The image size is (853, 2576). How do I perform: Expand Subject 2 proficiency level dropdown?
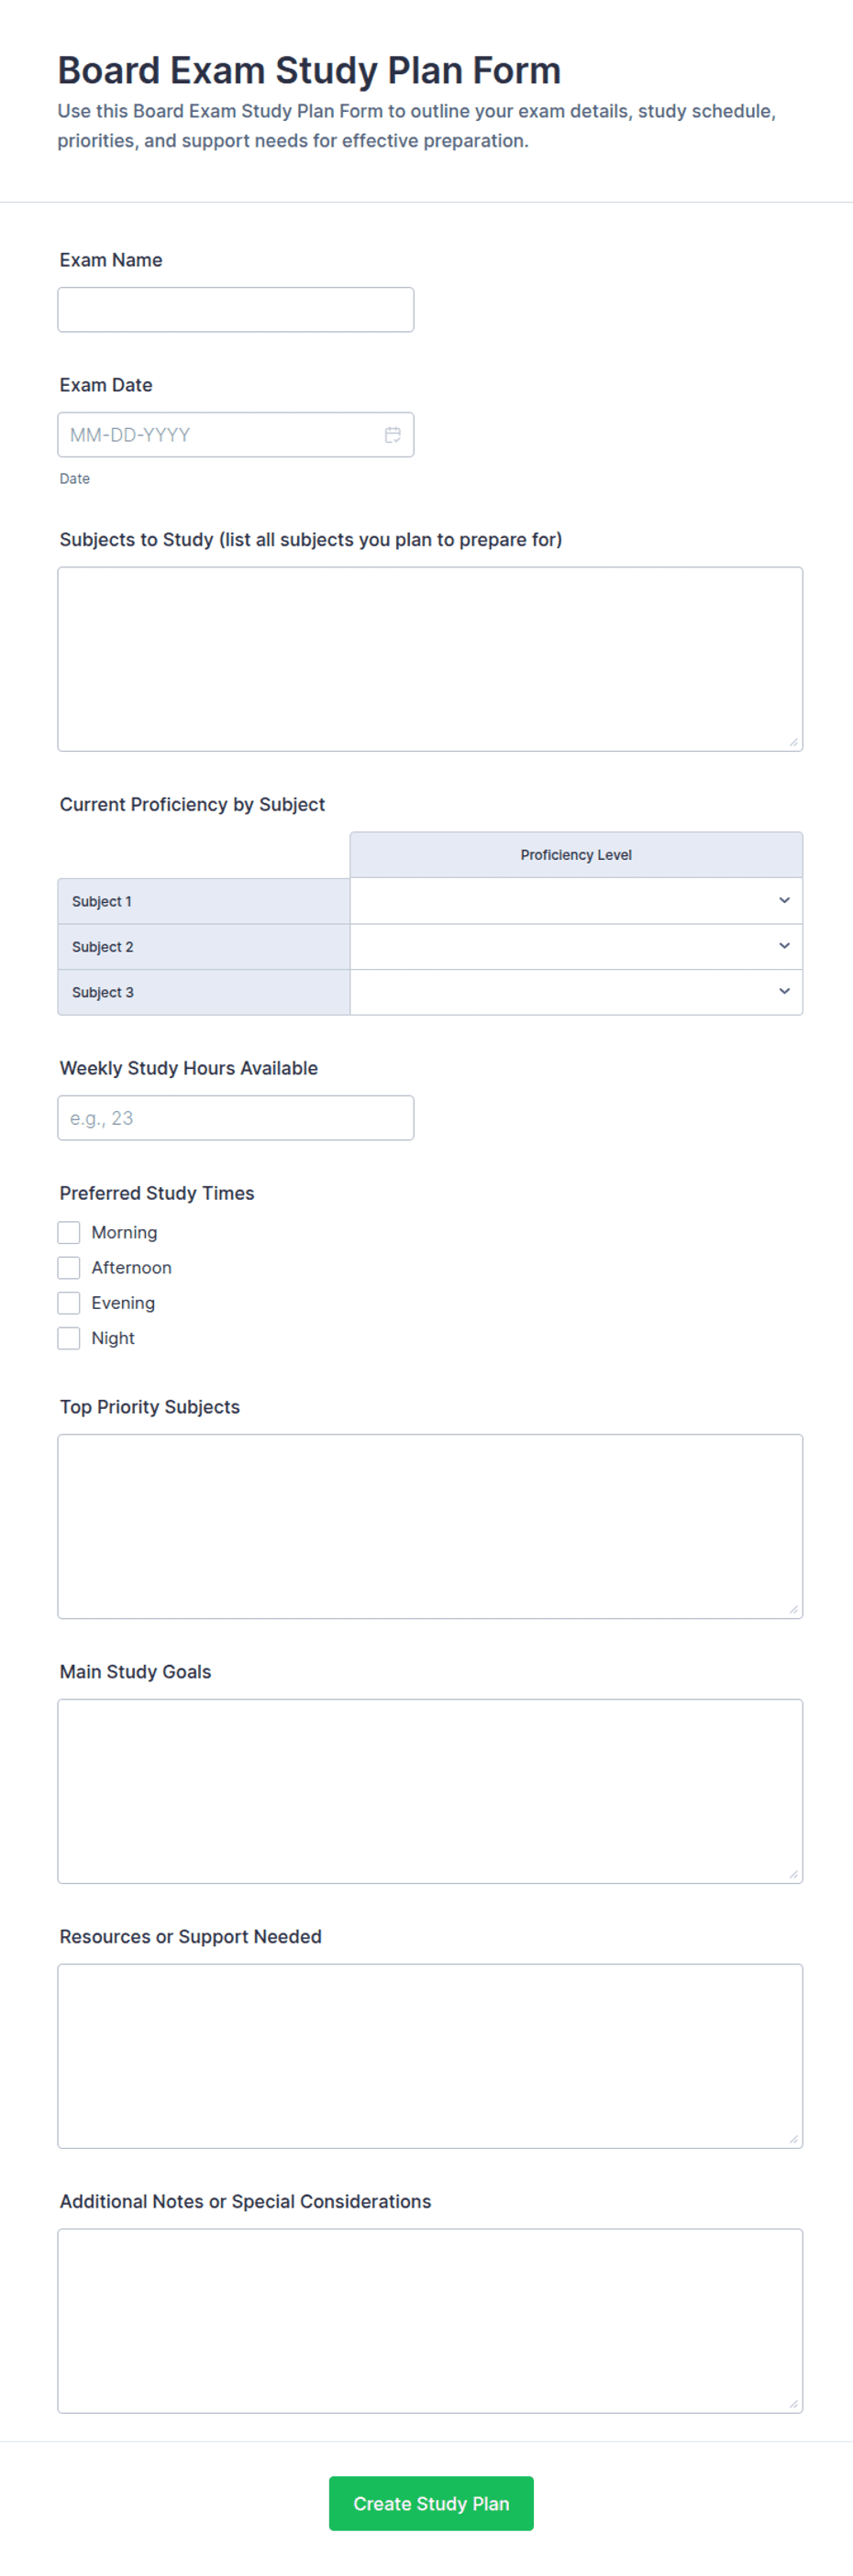(x=576, y=946)
